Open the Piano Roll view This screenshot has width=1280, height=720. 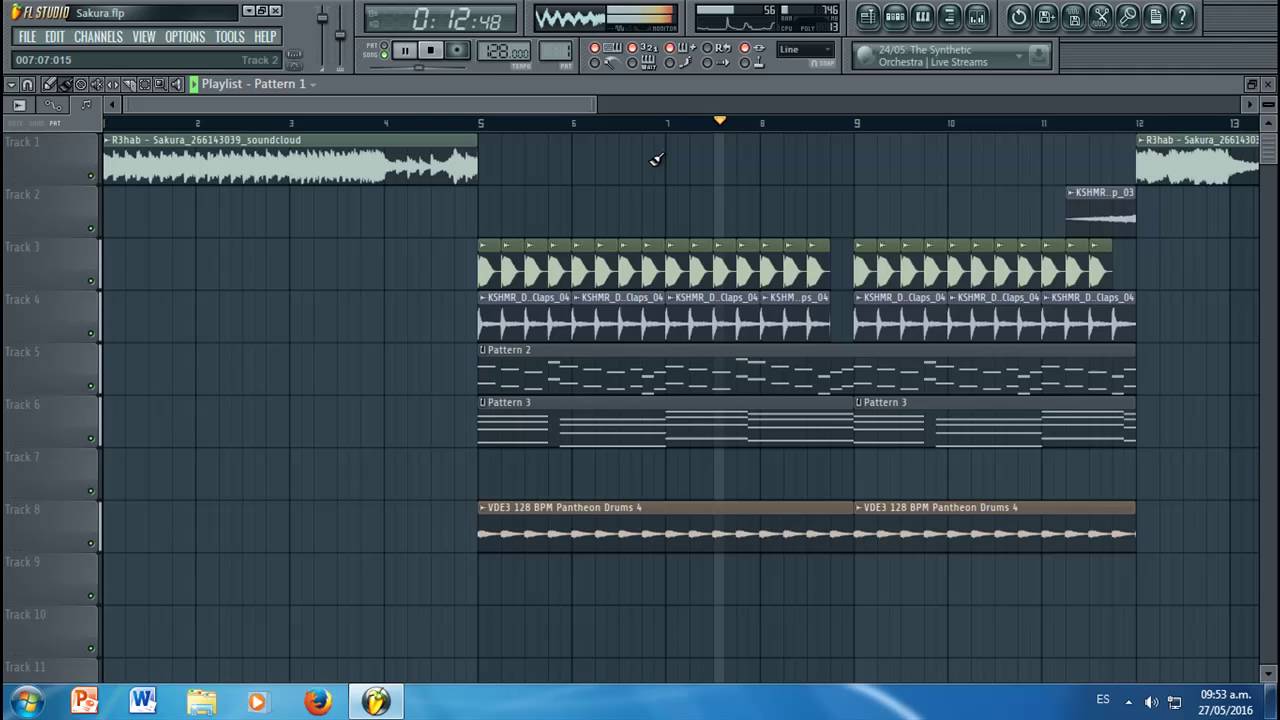click(922, 16)
